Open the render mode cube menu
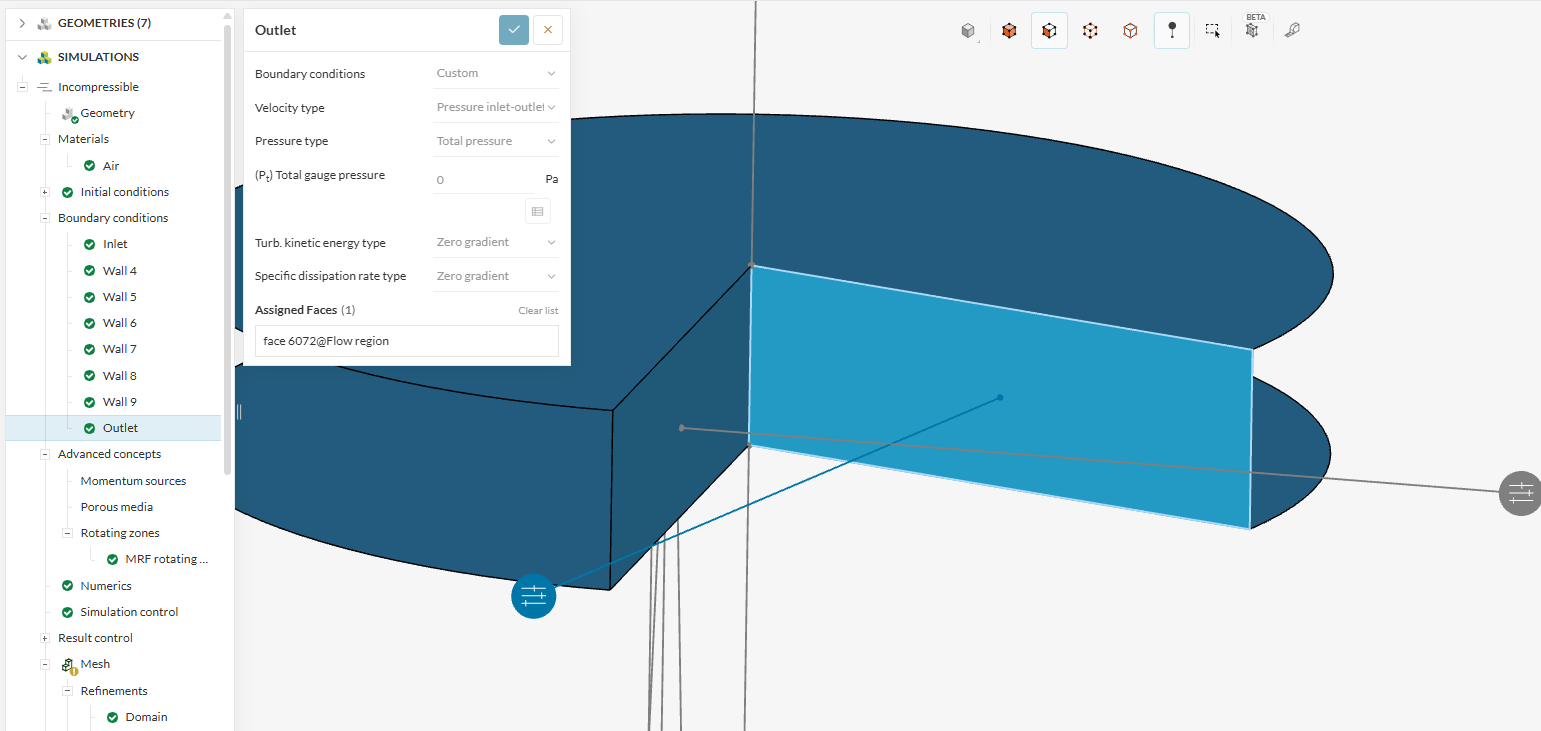The width and height of the screenshot is (1541, 731). pos(968,31)
